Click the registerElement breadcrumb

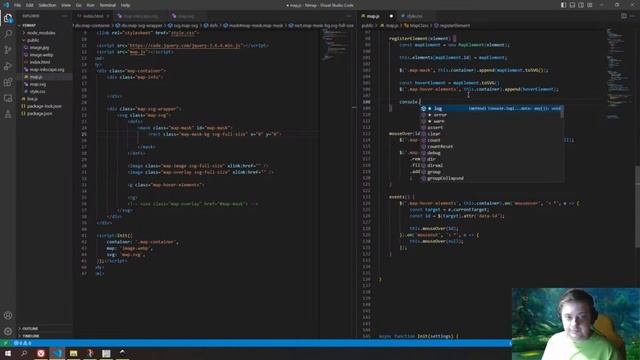[x=452, y=26]
